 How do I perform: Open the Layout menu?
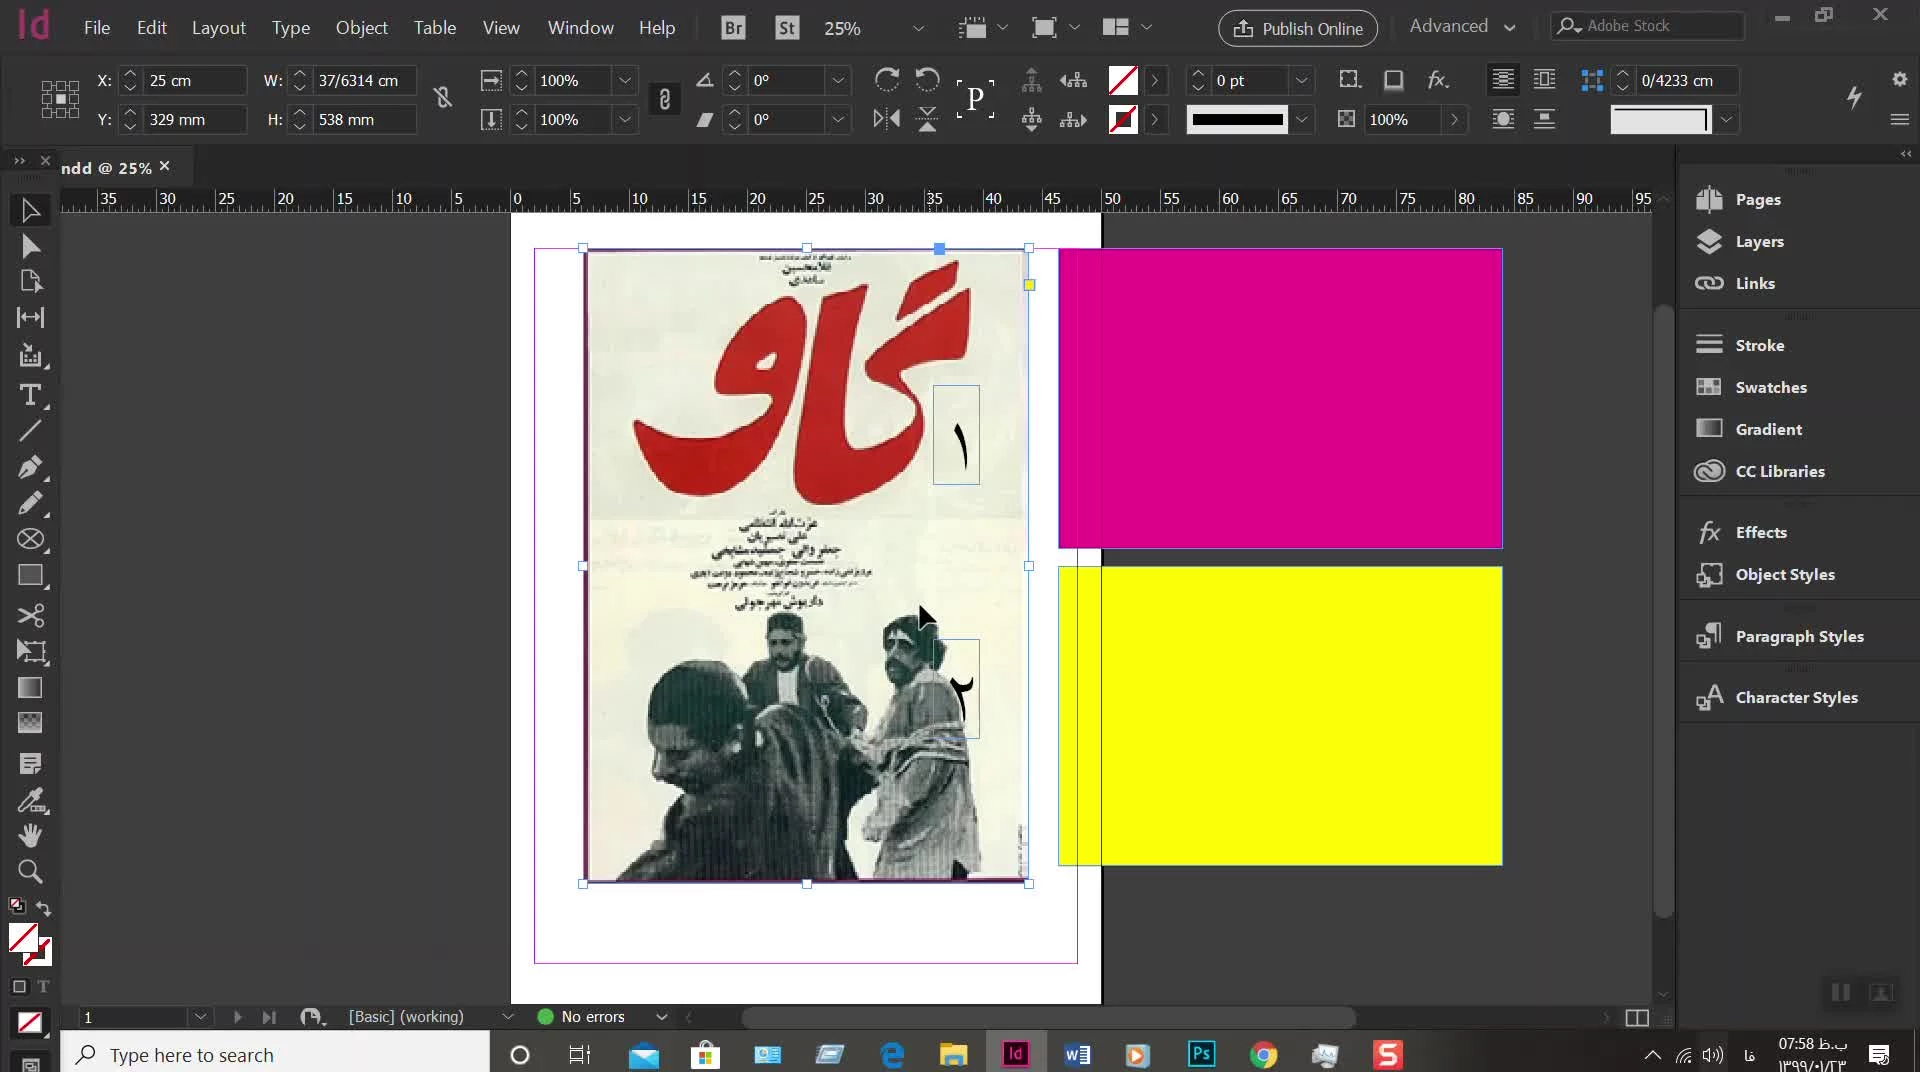point(218,28)
